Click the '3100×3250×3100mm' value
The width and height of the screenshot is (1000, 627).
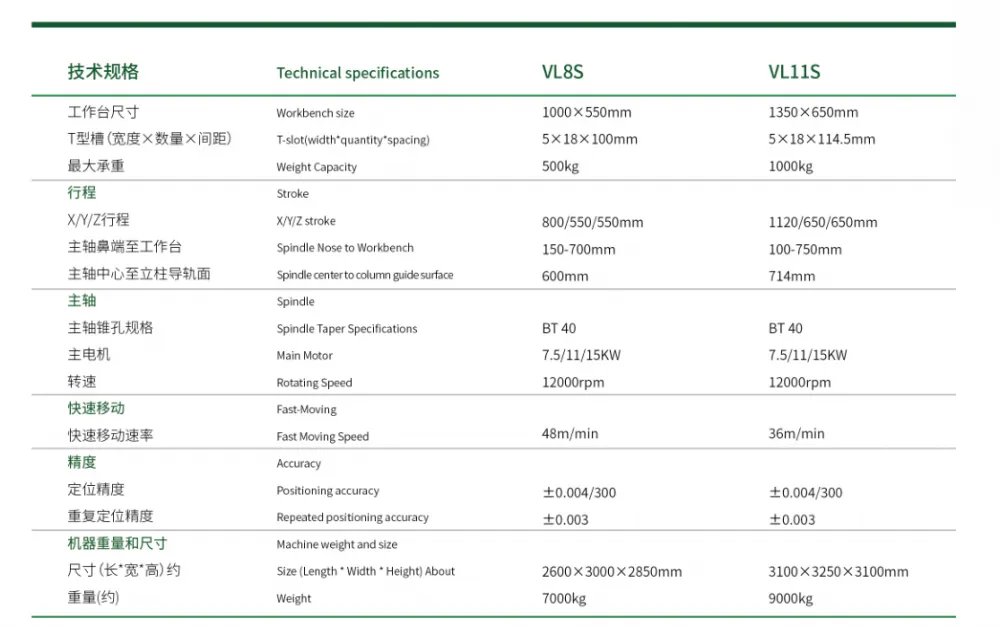coord(838,572)
